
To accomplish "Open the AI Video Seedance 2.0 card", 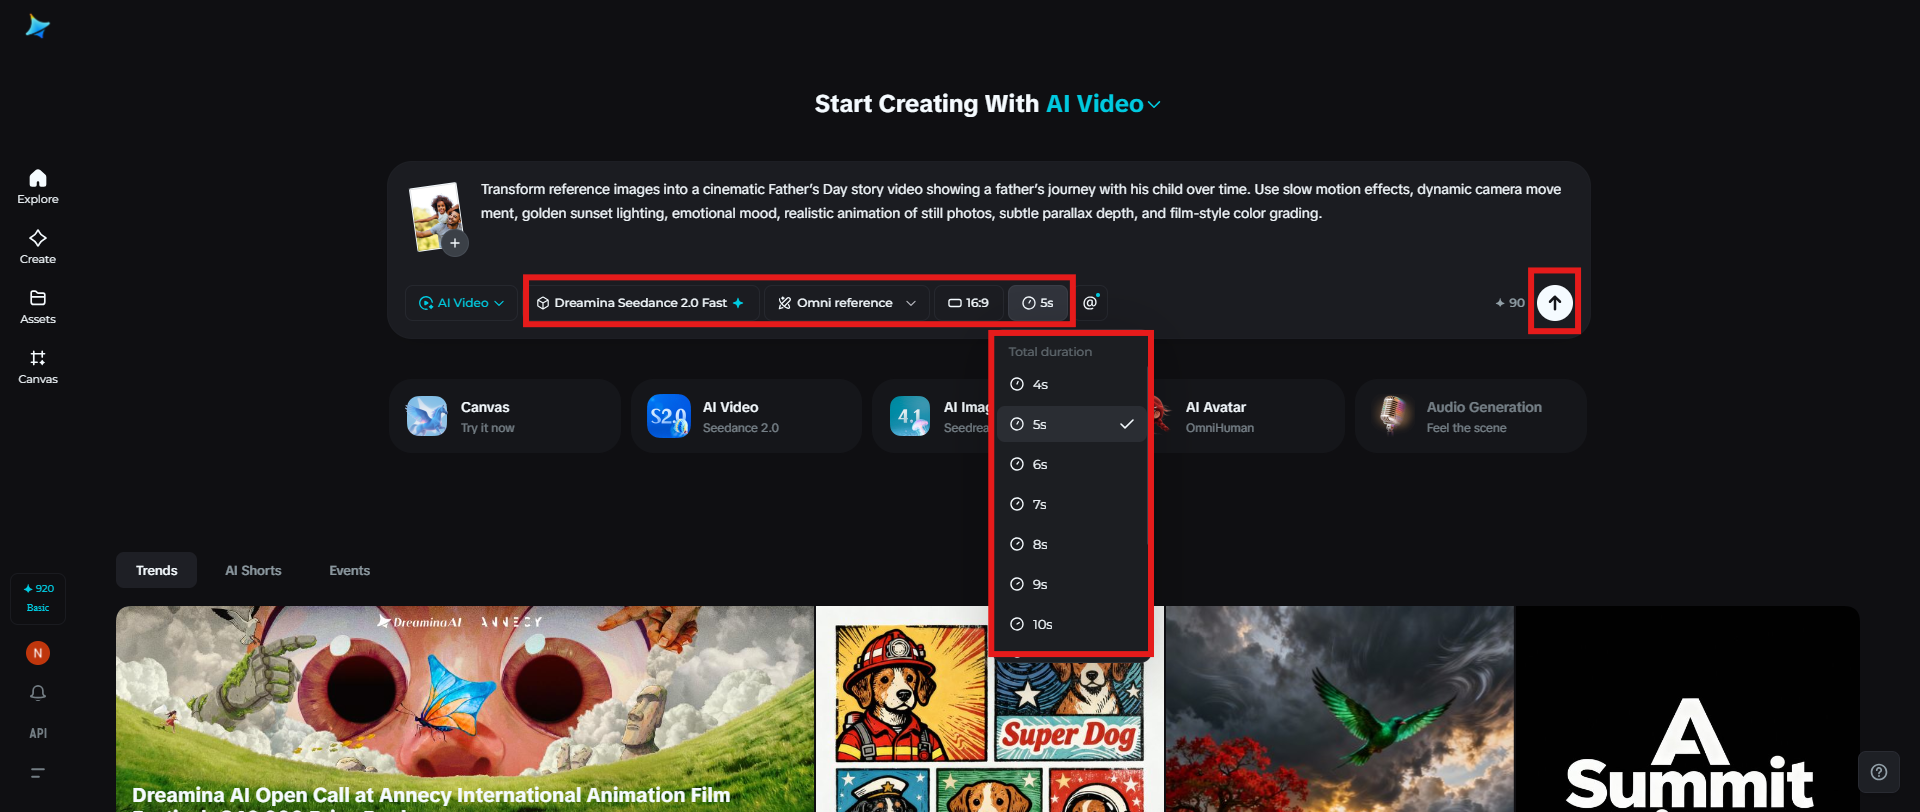I will [x=746, y=416].
